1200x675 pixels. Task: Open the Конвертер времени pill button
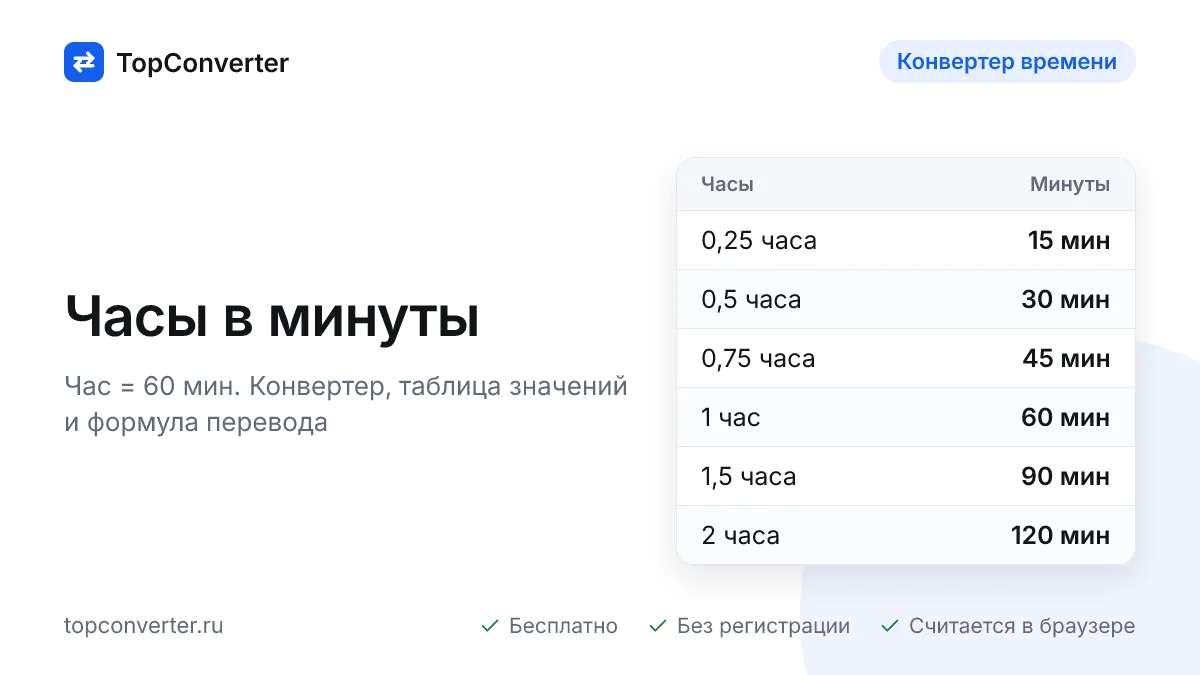1007,61
